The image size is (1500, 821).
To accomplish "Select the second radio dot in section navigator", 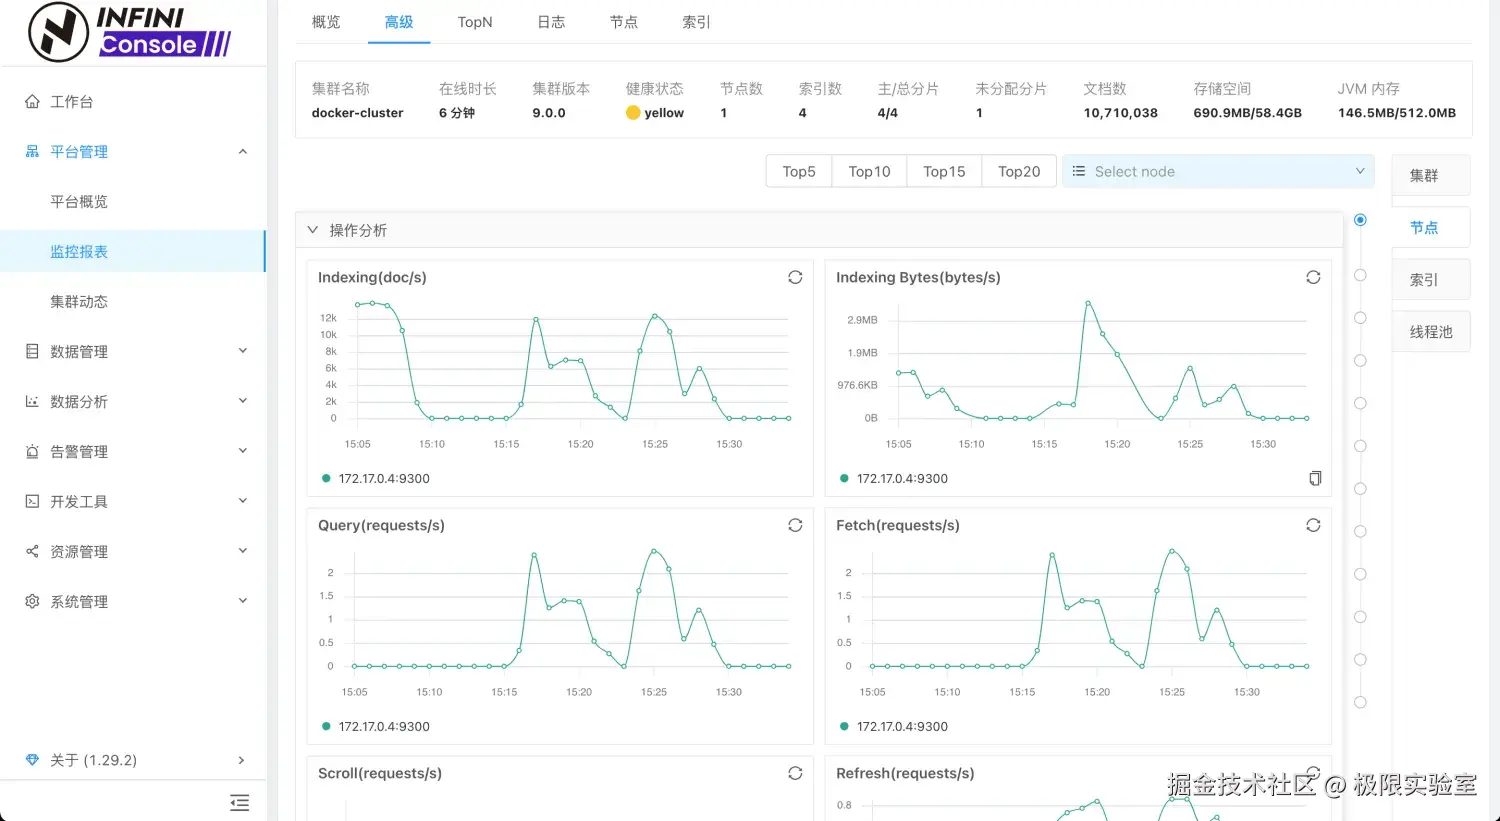I will 1360,275.
